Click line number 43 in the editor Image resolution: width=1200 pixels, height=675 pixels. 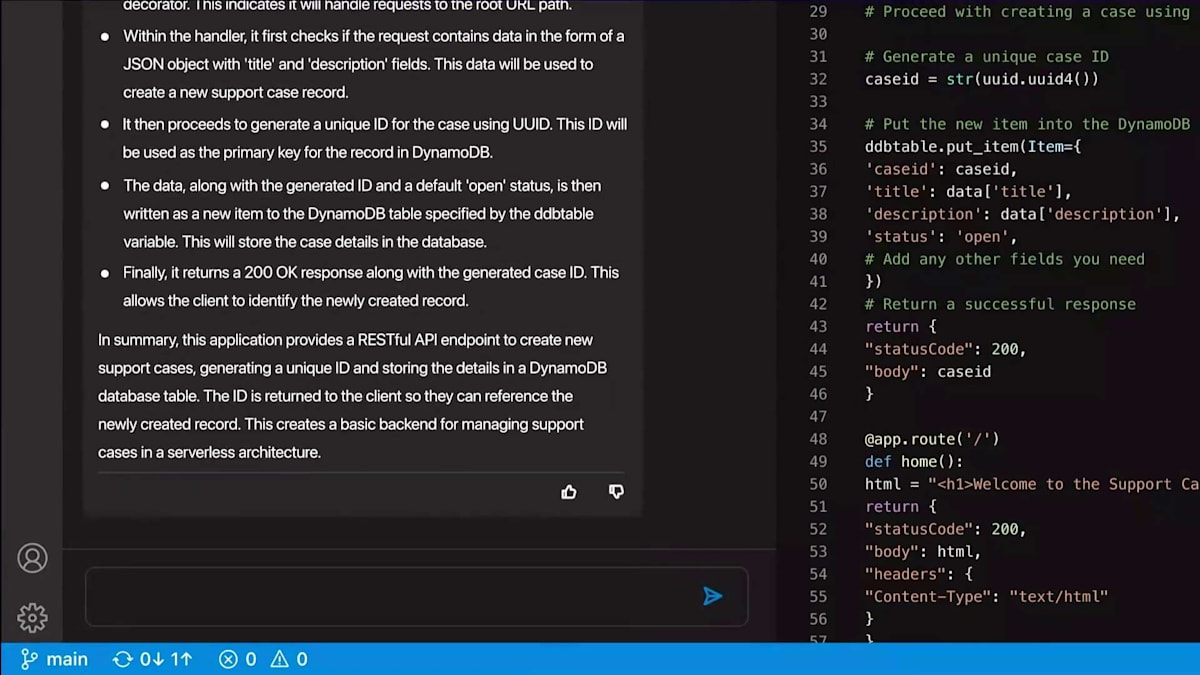pos(818,326)
